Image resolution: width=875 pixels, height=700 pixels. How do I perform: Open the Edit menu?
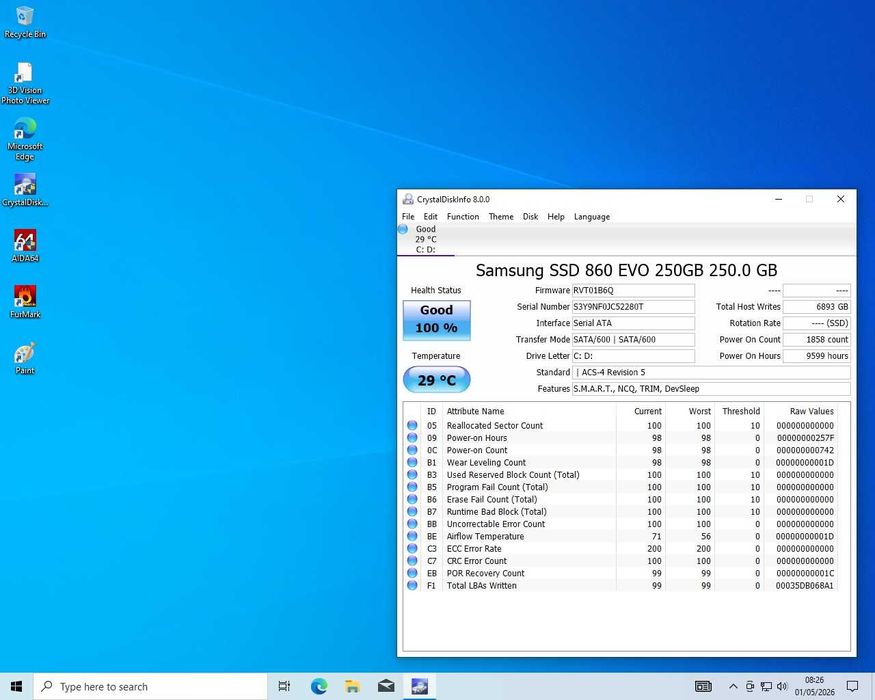(x=430, y=217)
